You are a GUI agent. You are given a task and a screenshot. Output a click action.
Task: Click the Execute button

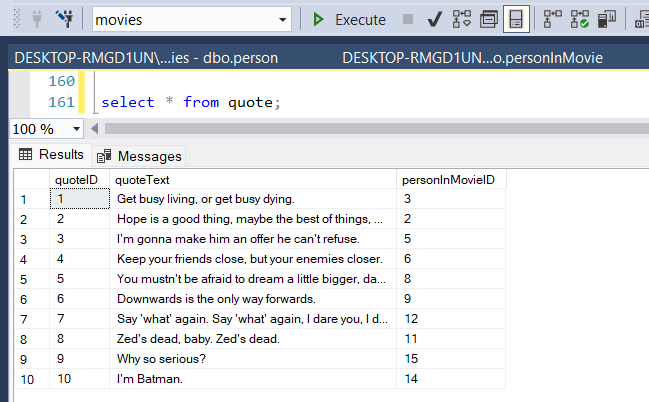pos(349,19)
